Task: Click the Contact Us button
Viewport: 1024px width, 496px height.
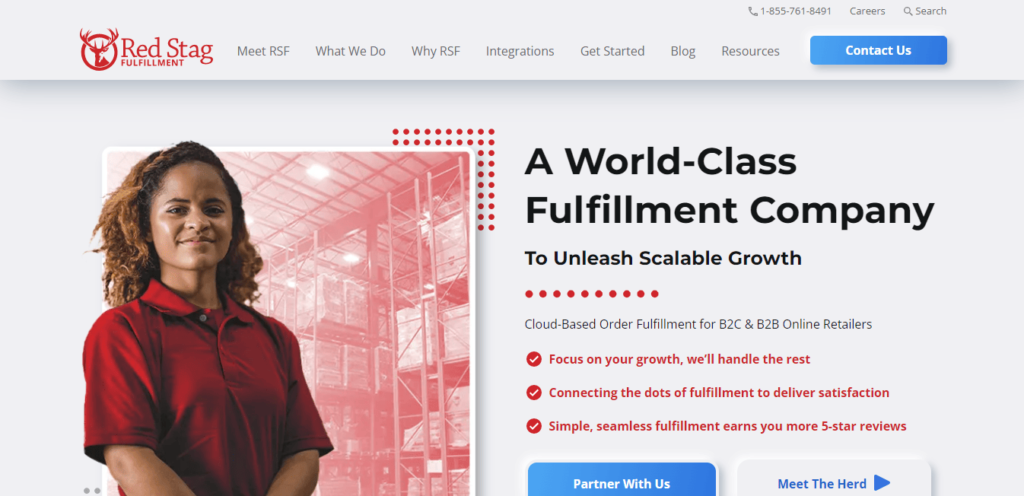Action: click(x=878, y=50)
